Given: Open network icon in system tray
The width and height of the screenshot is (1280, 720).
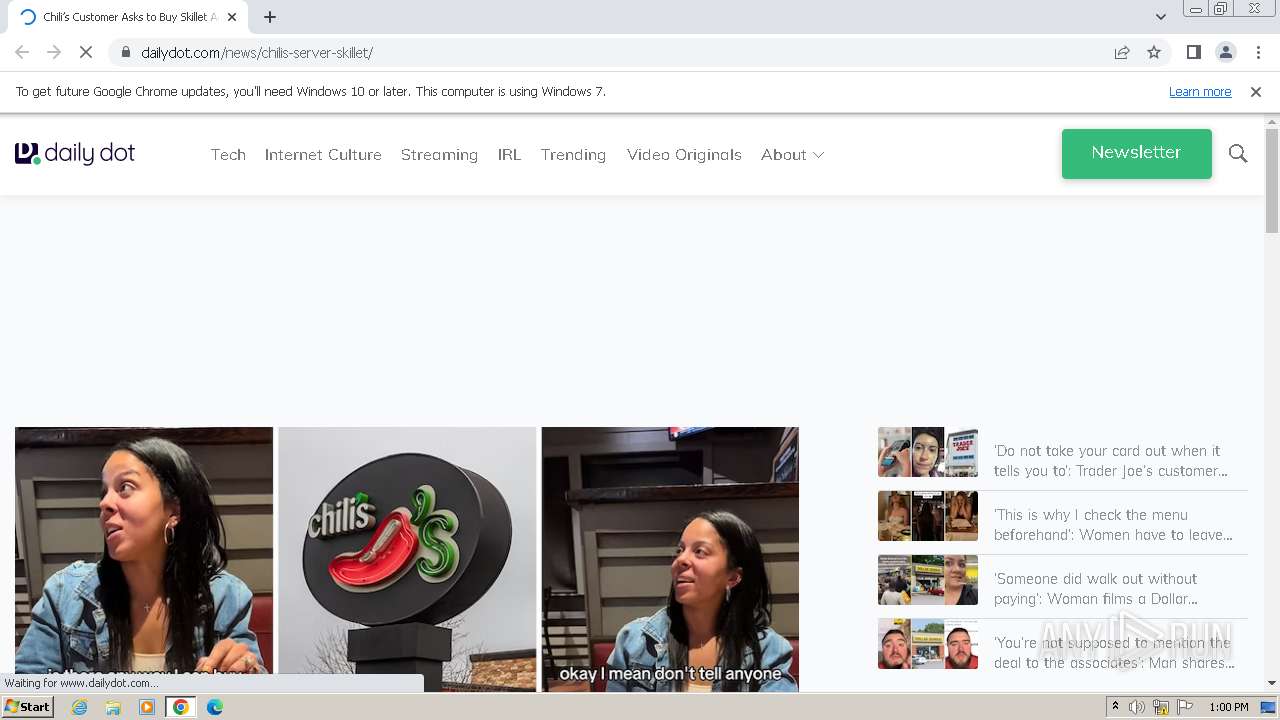Looking at the screenshot, I should click(x=1160, y=707).
